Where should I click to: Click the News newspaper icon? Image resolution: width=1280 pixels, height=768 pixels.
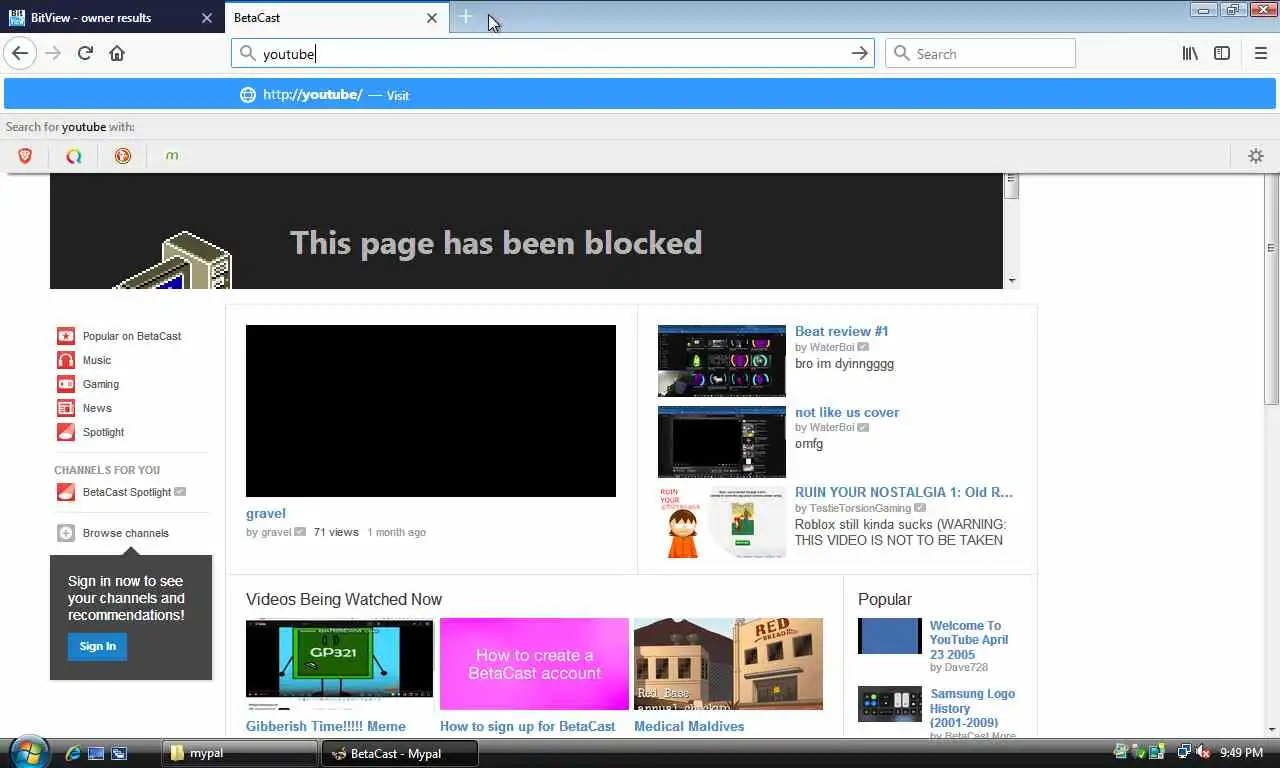pos(66,408)
